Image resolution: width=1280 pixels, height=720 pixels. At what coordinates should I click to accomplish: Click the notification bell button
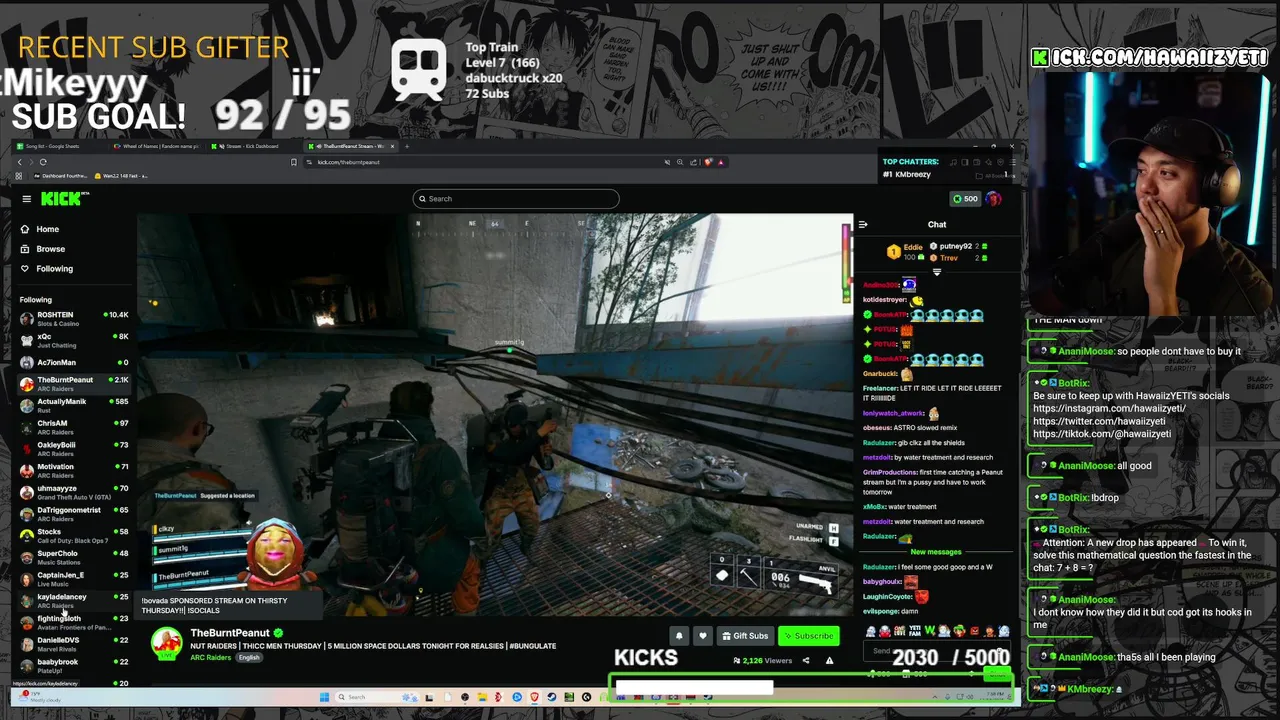679,636
